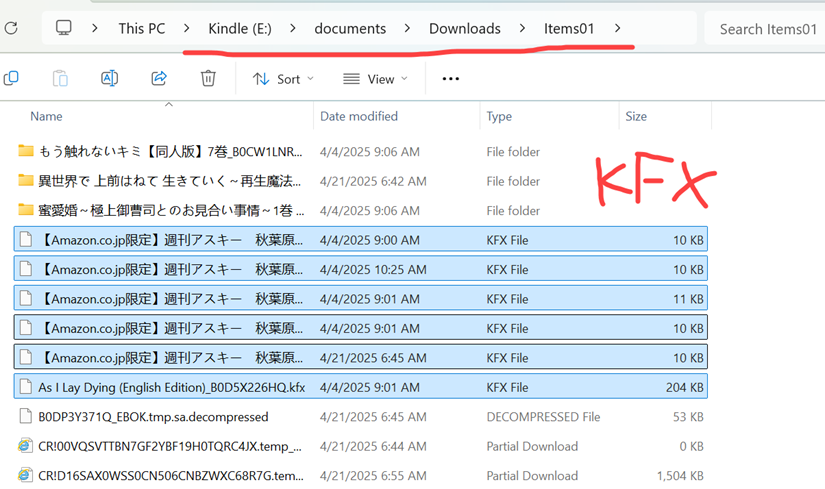Sort files by Size column header
The image size is (825, 489).
[636, 117]
